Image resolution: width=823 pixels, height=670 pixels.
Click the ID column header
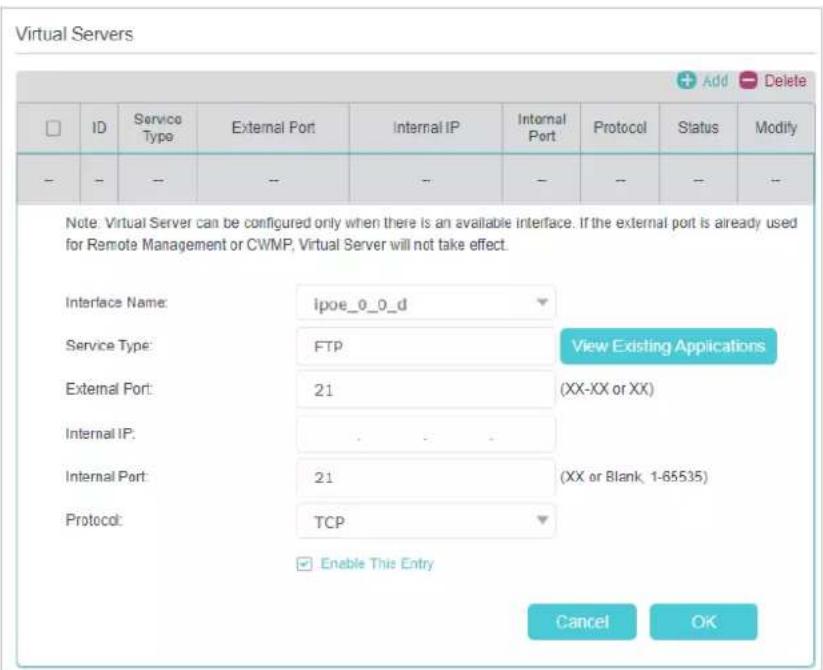point(99,127)
